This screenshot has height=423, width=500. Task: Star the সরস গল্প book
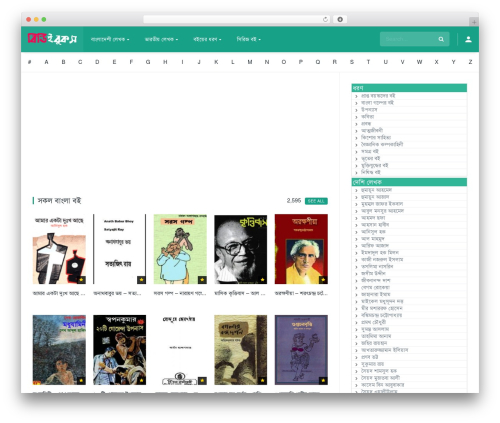click(202, 280)
